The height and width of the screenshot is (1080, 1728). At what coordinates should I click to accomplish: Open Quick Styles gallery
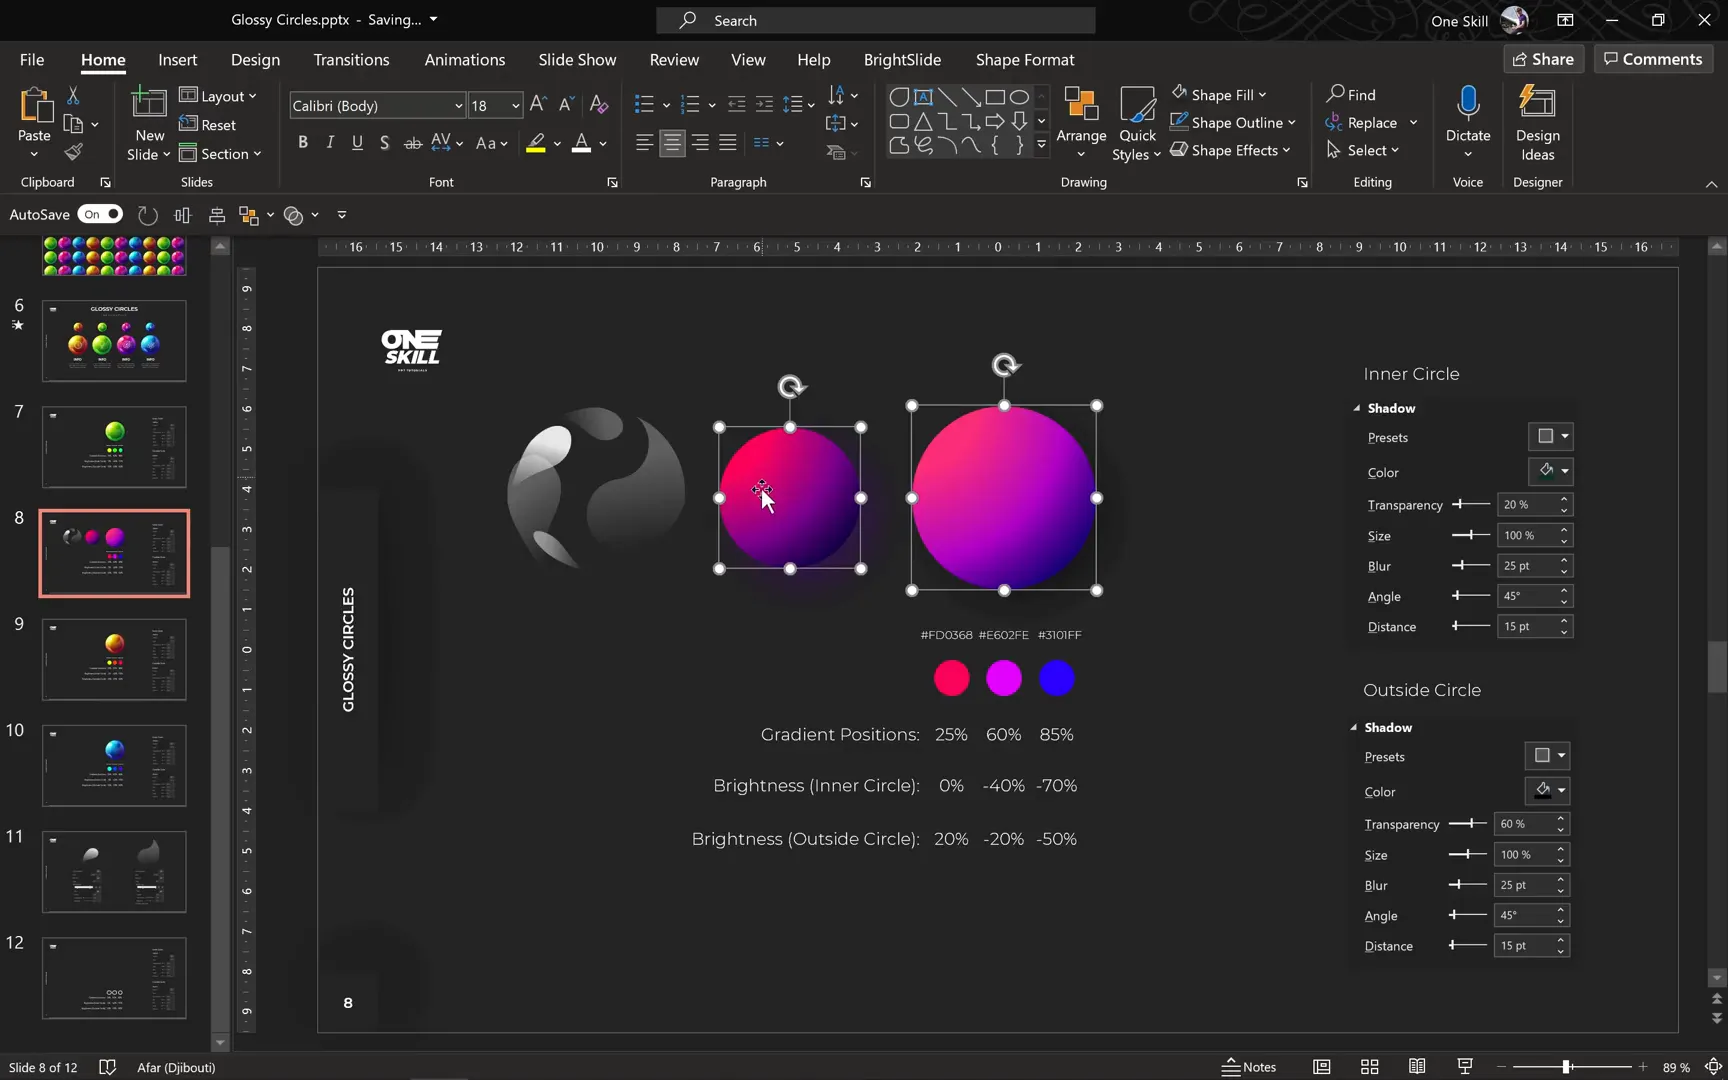click(1136, 122)
